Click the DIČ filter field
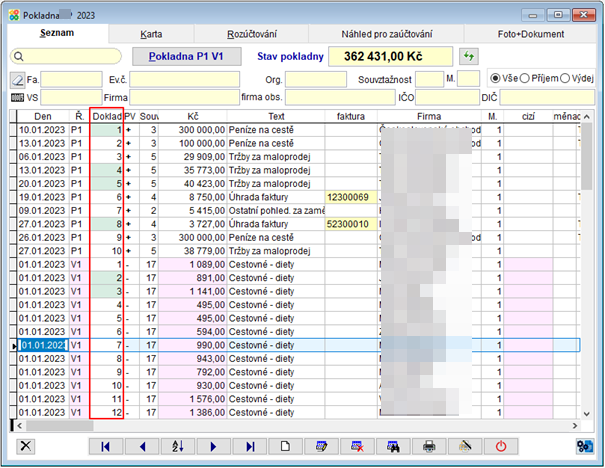Viewport: 605px width, 468px height. tap(547, 98)
